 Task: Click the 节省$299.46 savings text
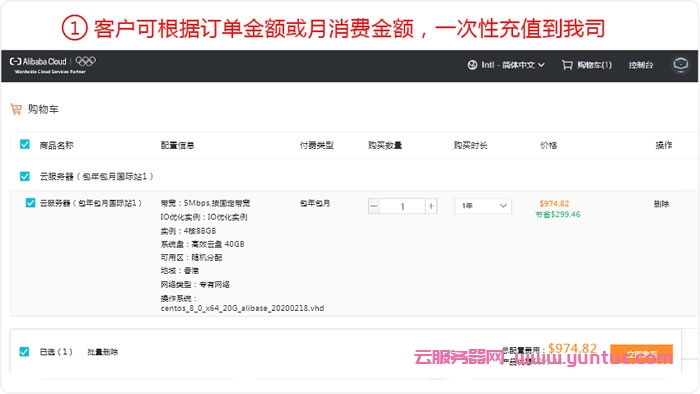[558, 215]
